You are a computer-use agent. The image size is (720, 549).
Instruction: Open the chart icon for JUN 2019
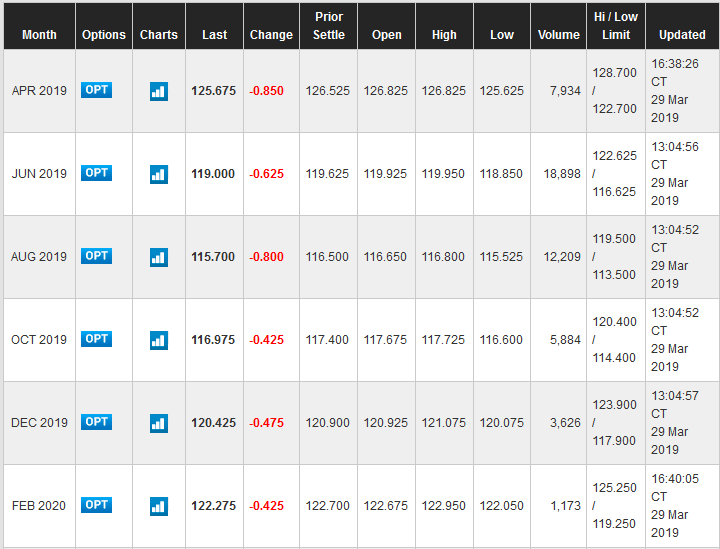[x=159, y=174]
